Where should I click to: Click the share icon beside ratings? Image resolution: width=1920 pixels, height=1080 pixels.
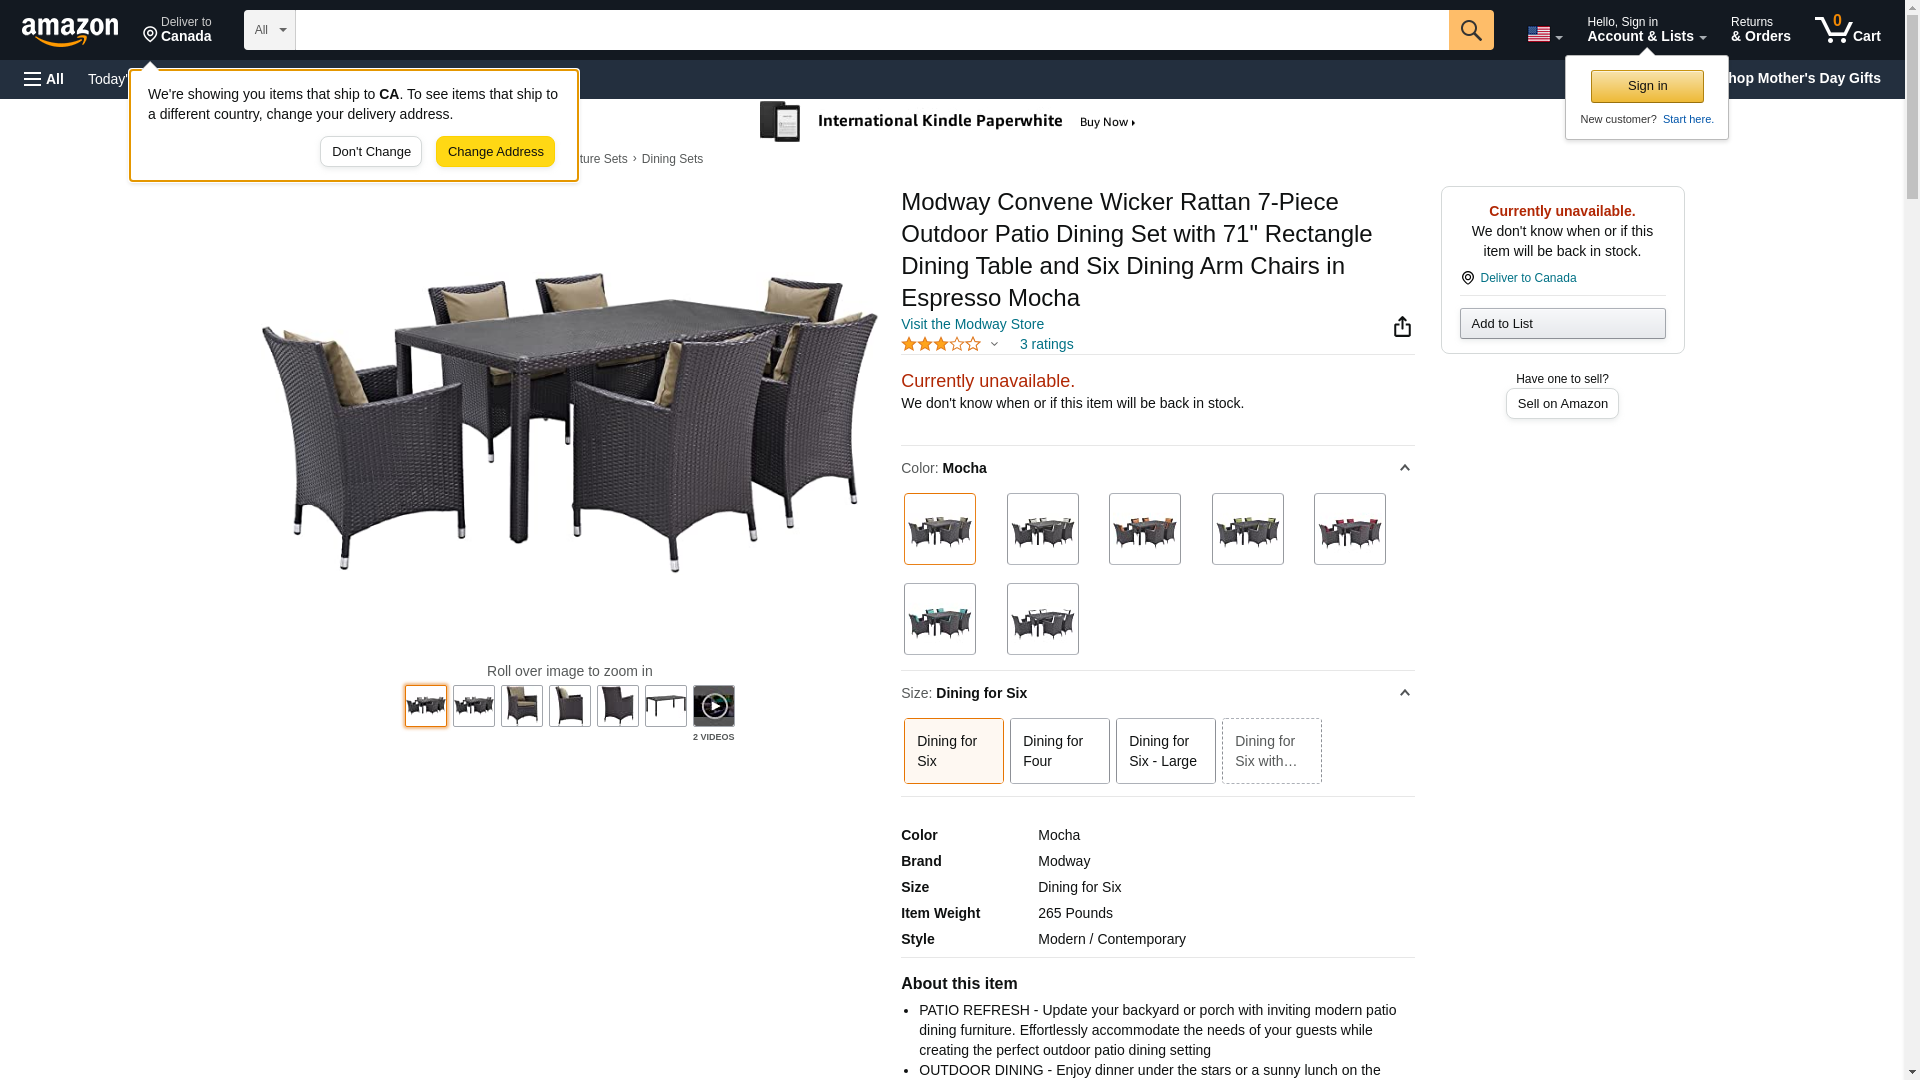click(1402, 327)
